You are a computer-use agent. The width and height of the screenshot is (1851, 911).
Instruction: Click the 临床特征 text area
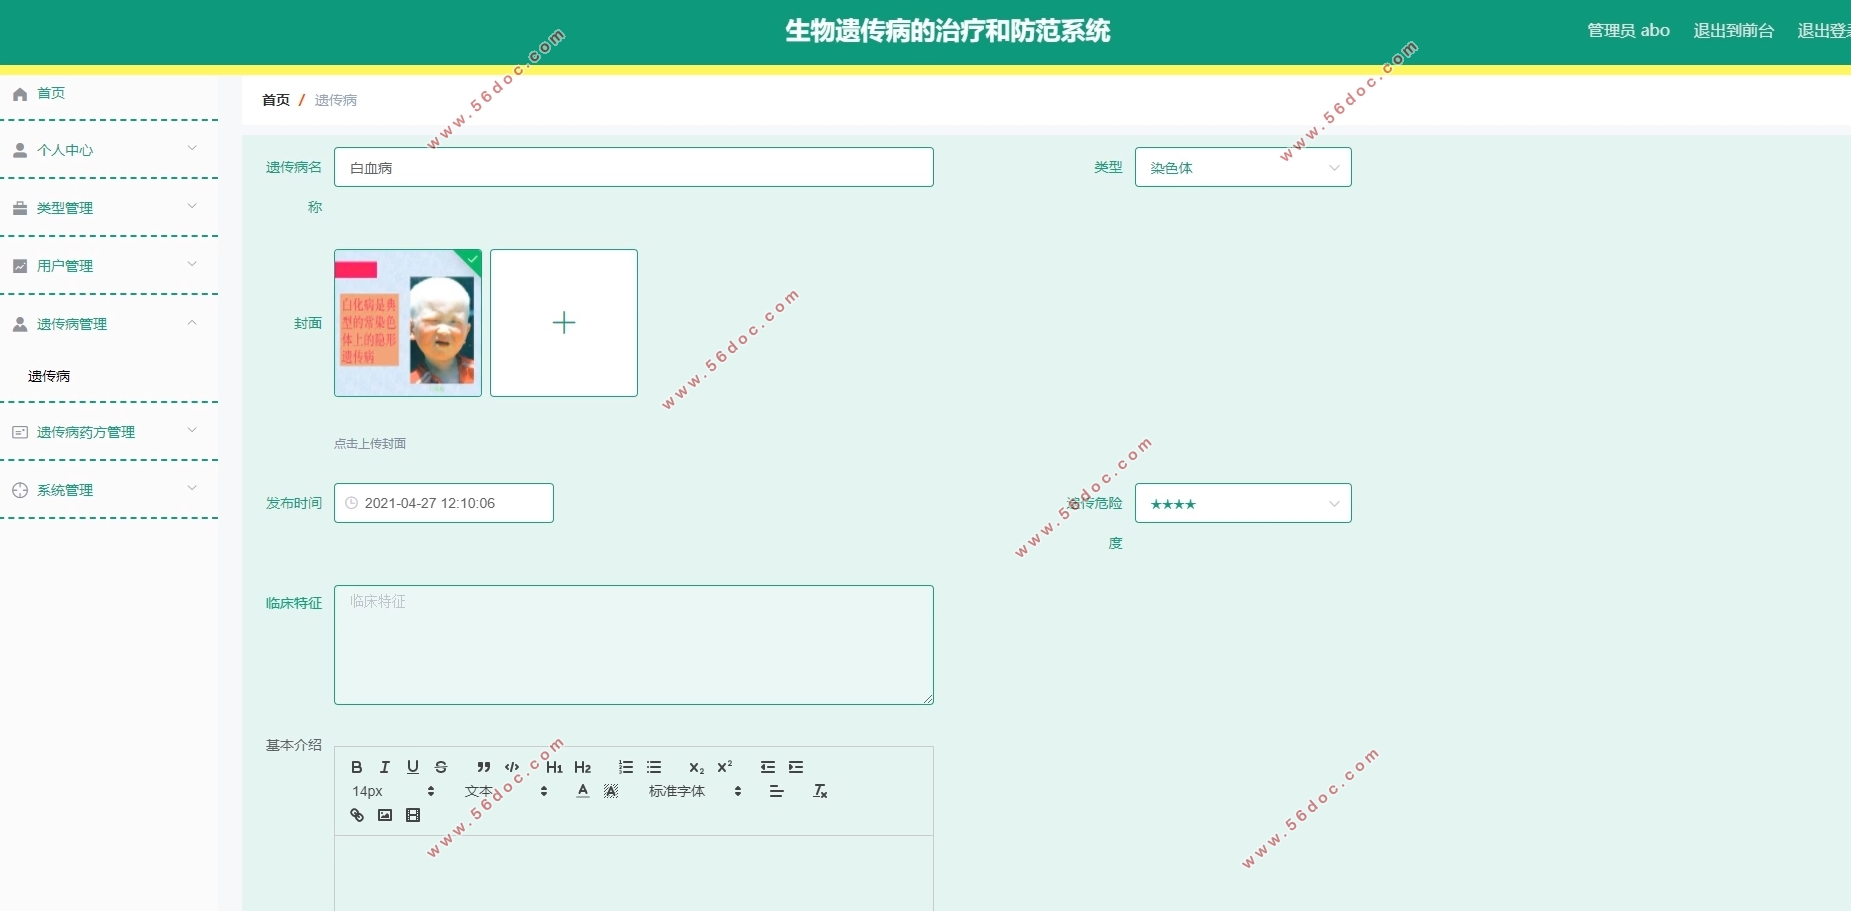coord(634,645)
